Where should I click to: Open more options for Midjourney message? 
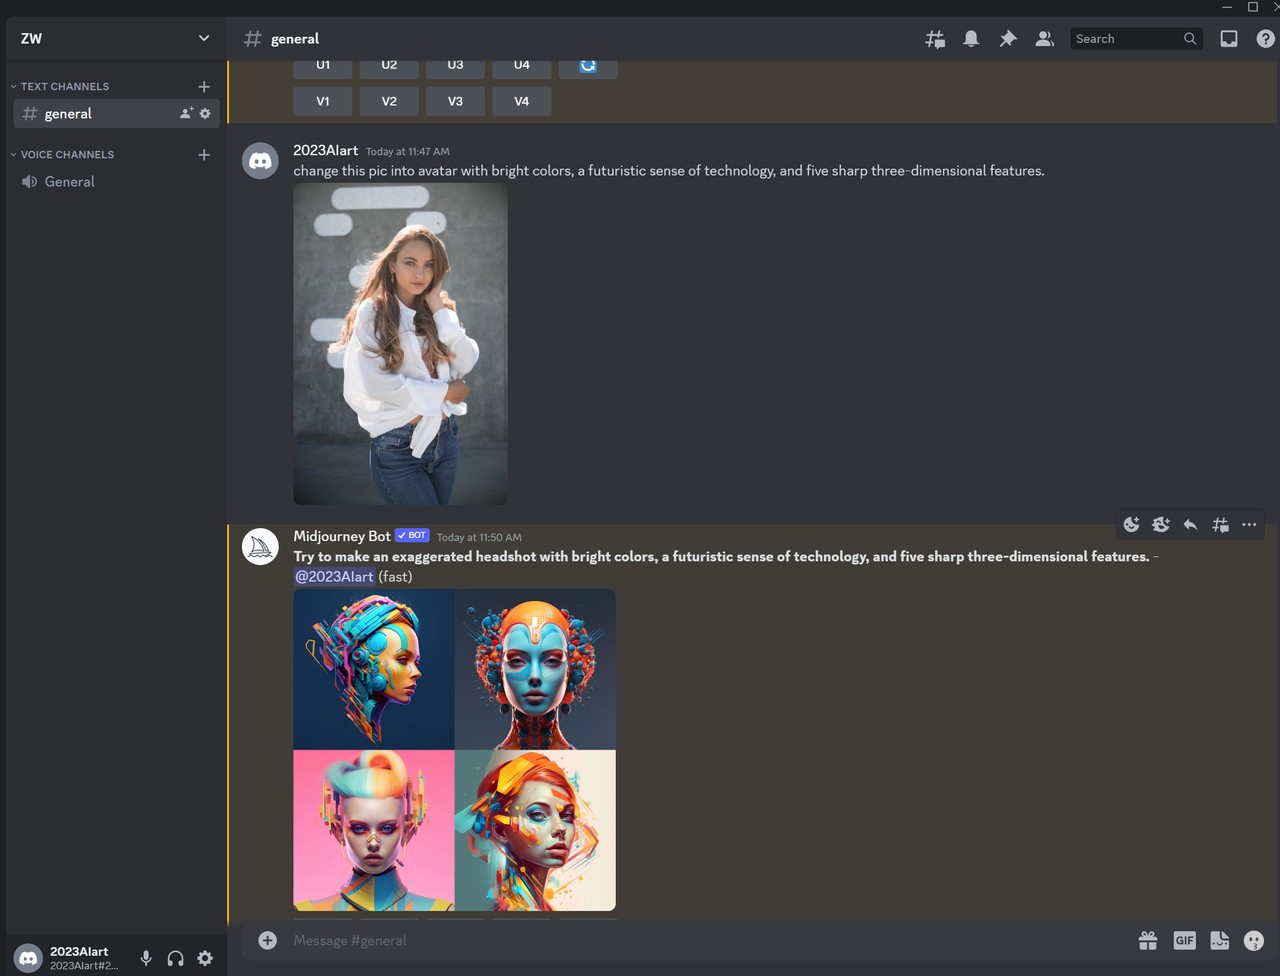tap(1249, 524)
